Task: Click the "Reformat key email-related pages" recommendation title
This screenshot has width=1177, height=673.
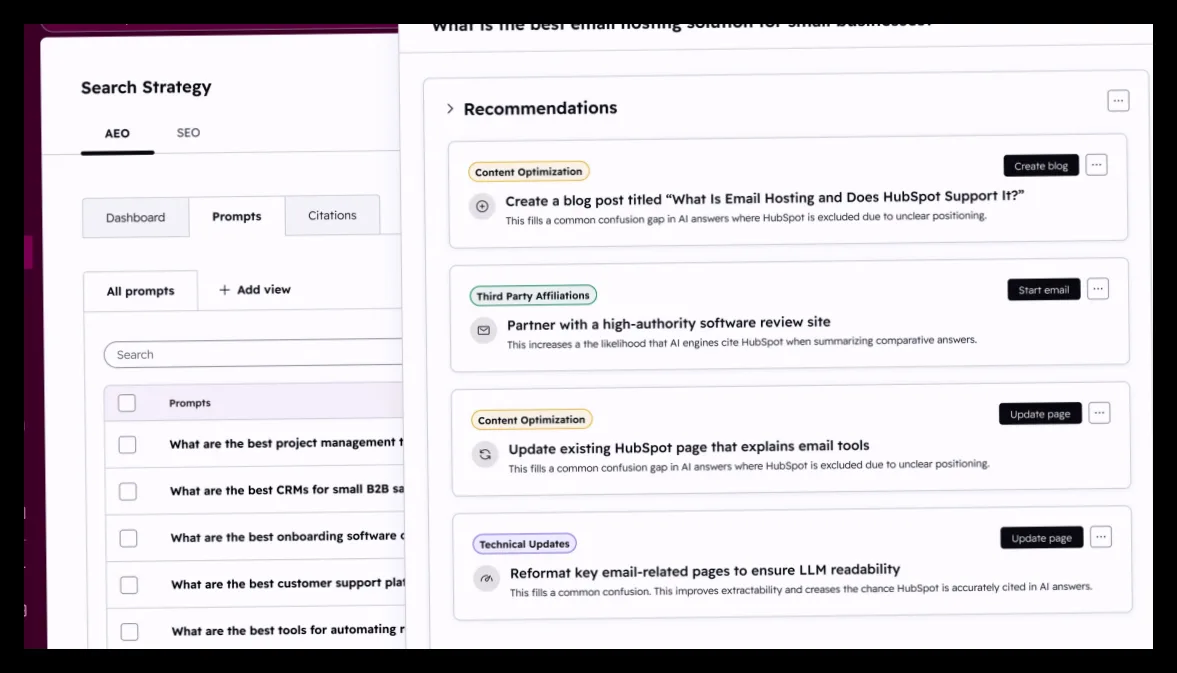Action: (x=705, y=572)
